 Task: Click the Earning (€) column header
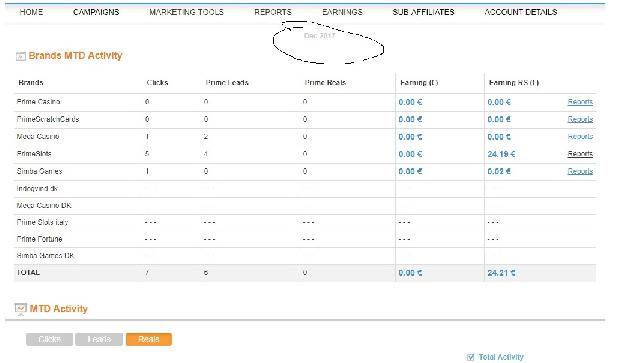[419, 82]
